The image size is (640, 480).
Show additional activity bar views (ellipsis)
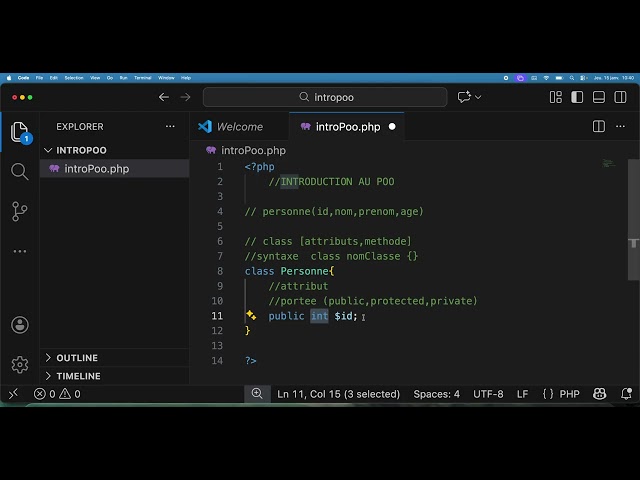[x=20, y=251]
